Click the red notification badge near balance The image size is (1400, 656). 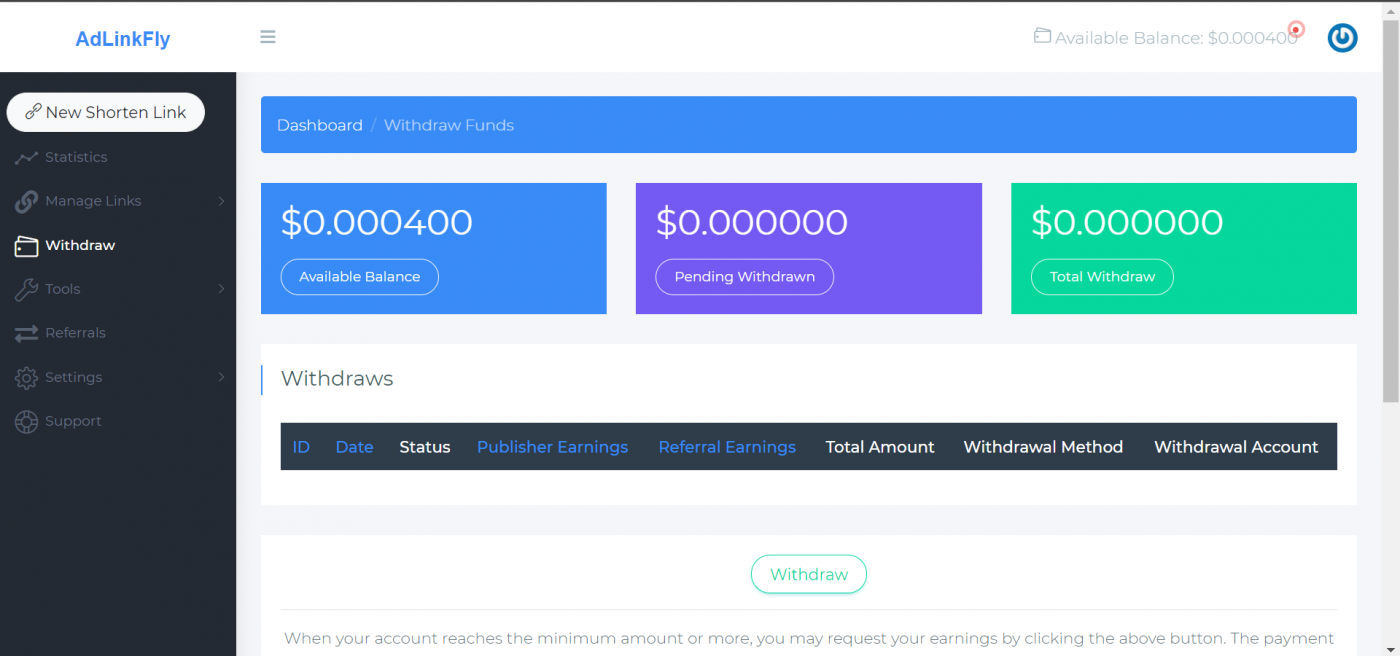(1295, 29)
